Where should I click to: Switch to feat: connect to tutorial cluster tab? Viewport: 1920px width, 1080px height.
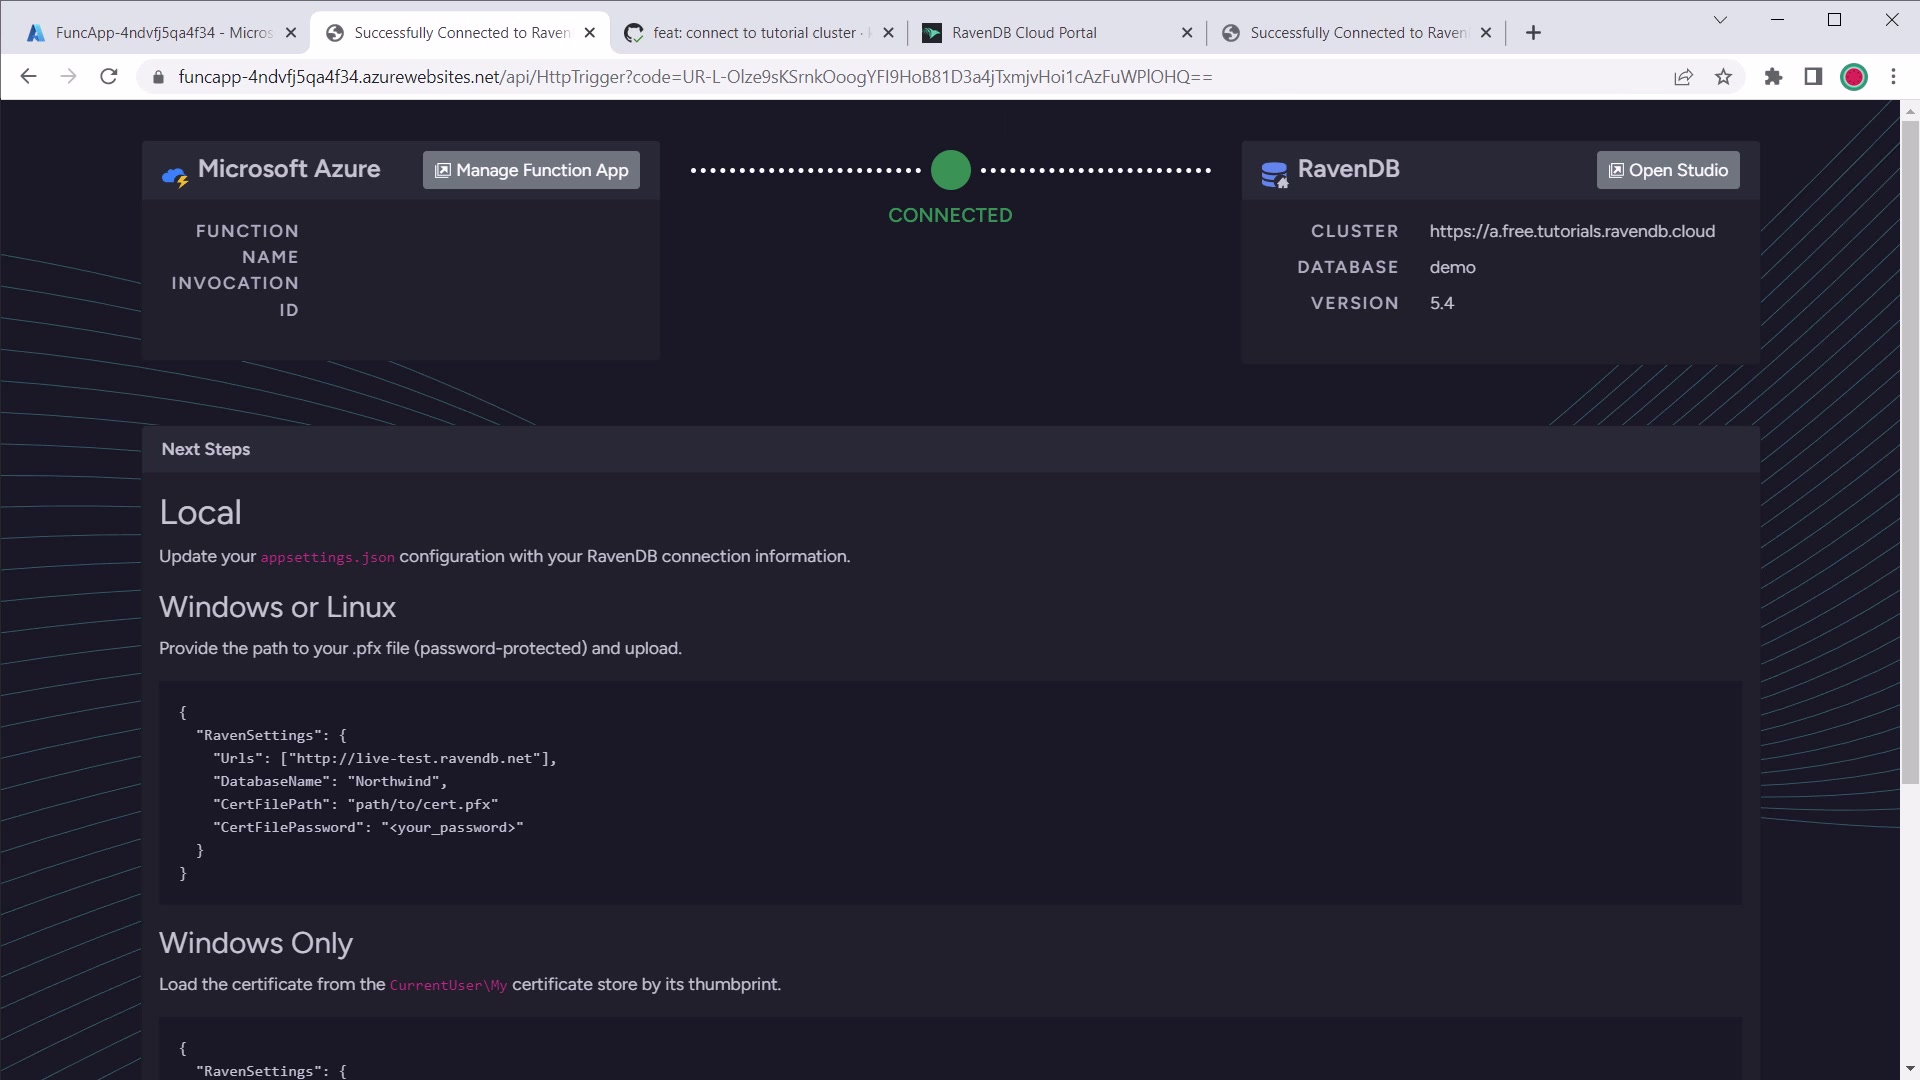coord(761,33)
